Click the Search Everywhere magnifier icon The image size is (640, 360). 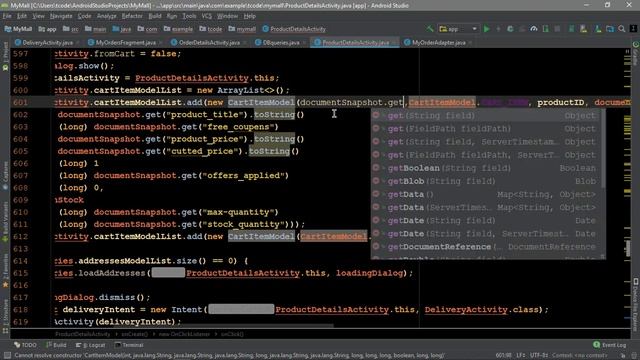click(x=622, y=29)
